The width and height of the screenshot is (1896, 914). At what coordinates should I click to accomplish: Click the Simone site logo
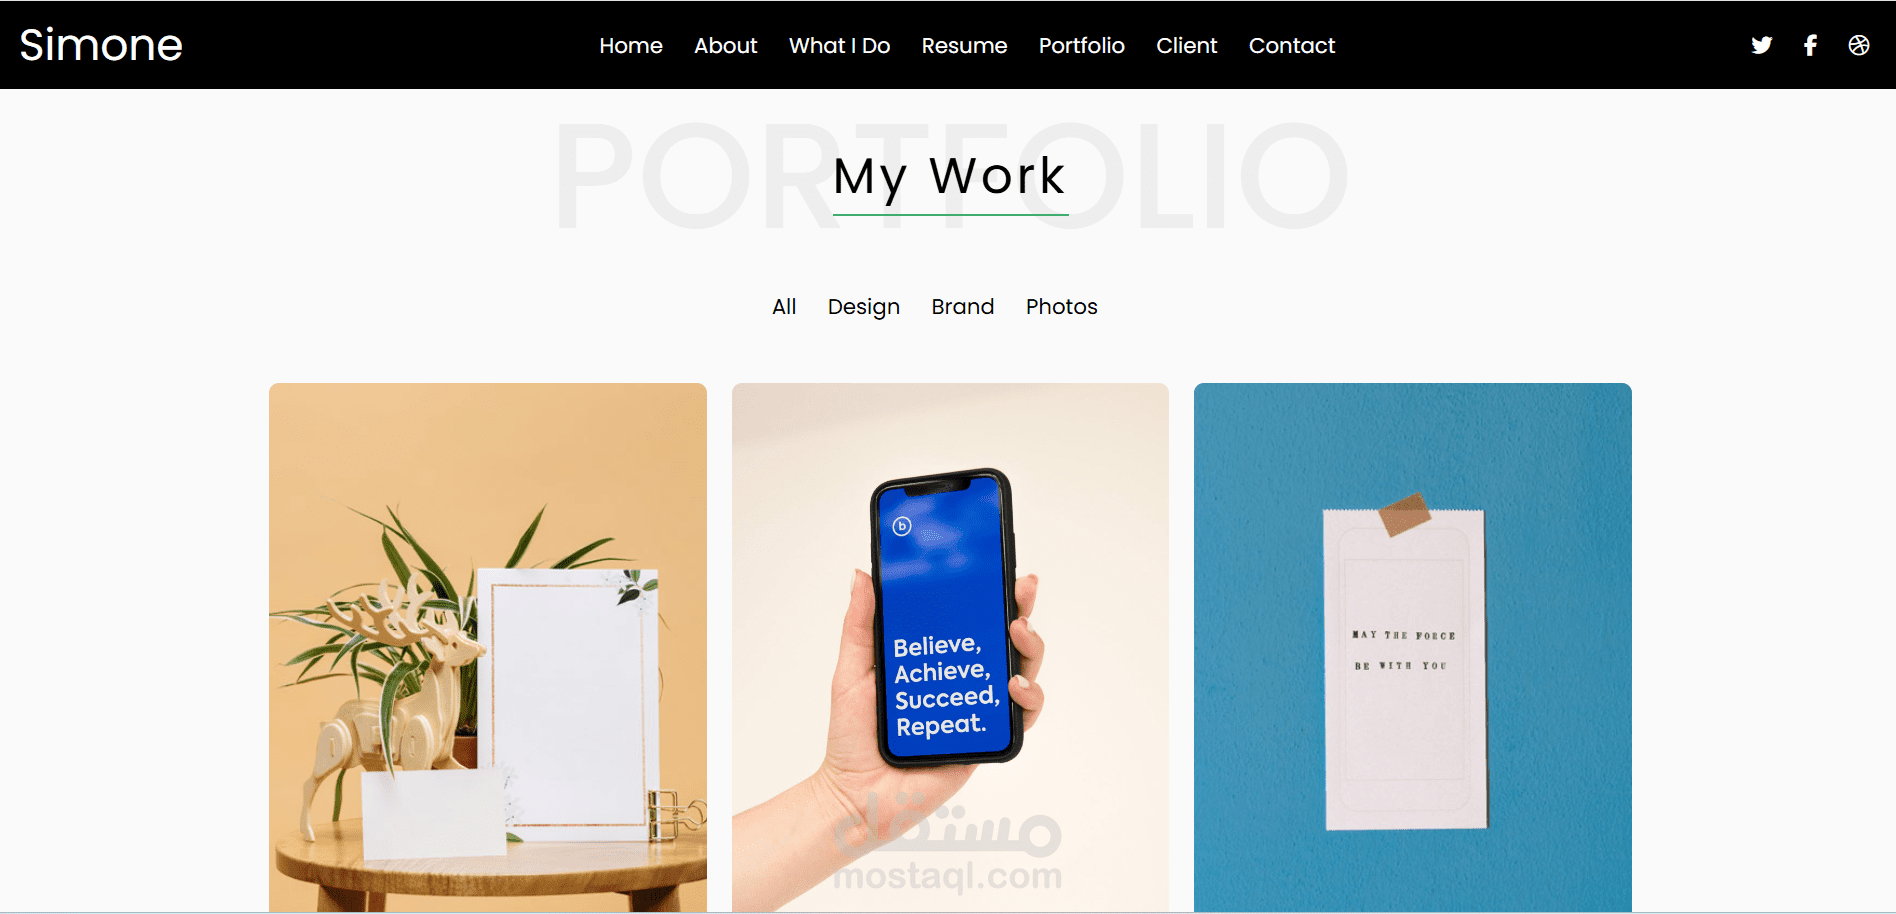click(101, 45)
